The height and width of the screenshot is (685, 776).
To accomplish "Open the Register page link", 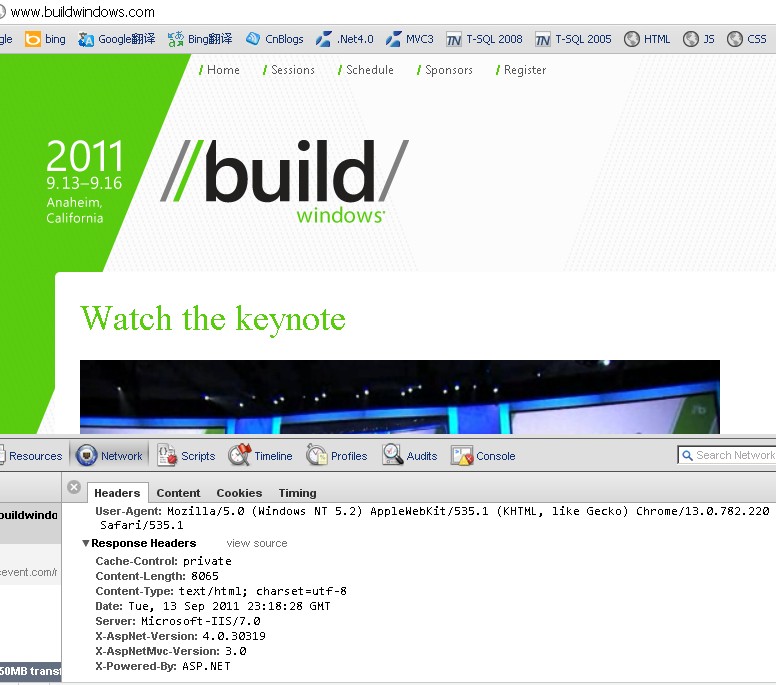I will point(521,70).
